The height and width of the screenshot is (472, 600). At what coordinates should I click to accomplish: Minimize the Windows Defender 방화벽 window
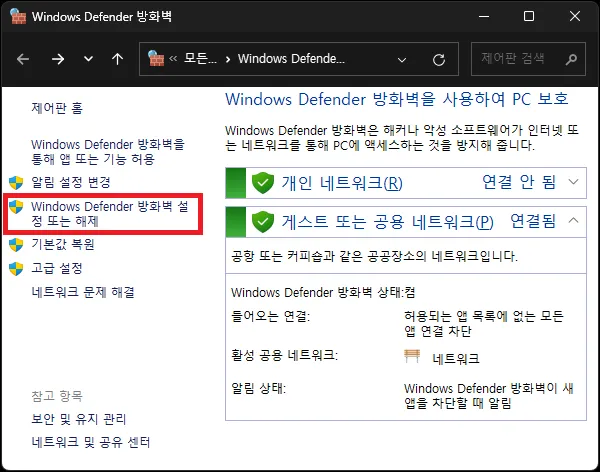[484, 16]
